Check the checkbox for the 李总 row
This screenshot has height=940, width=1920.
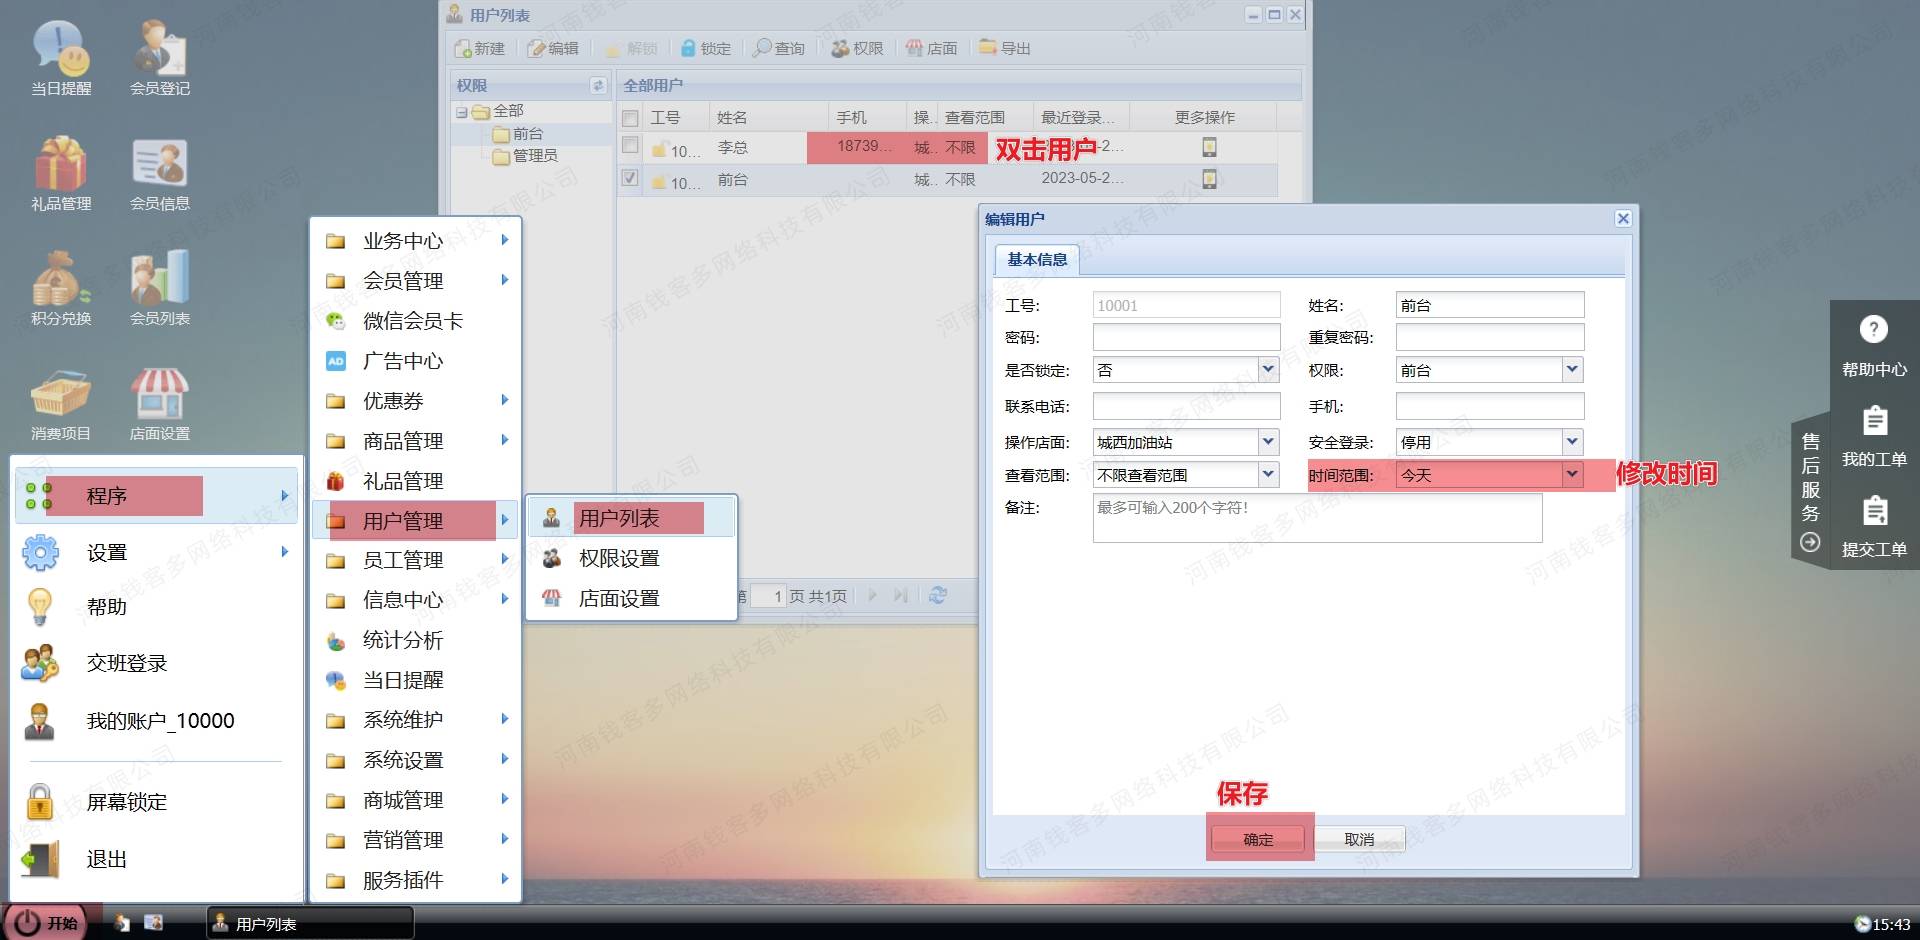click(630, 146)
